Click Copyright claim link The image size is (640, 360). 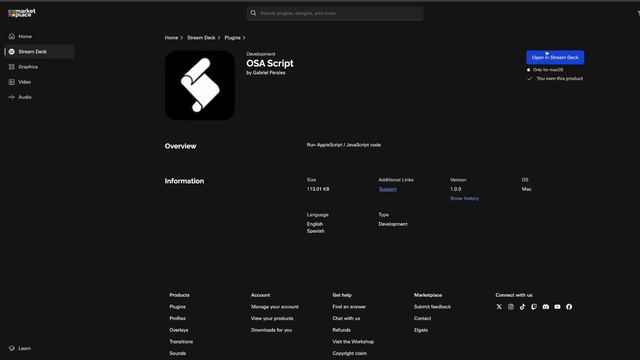point(349,353)
